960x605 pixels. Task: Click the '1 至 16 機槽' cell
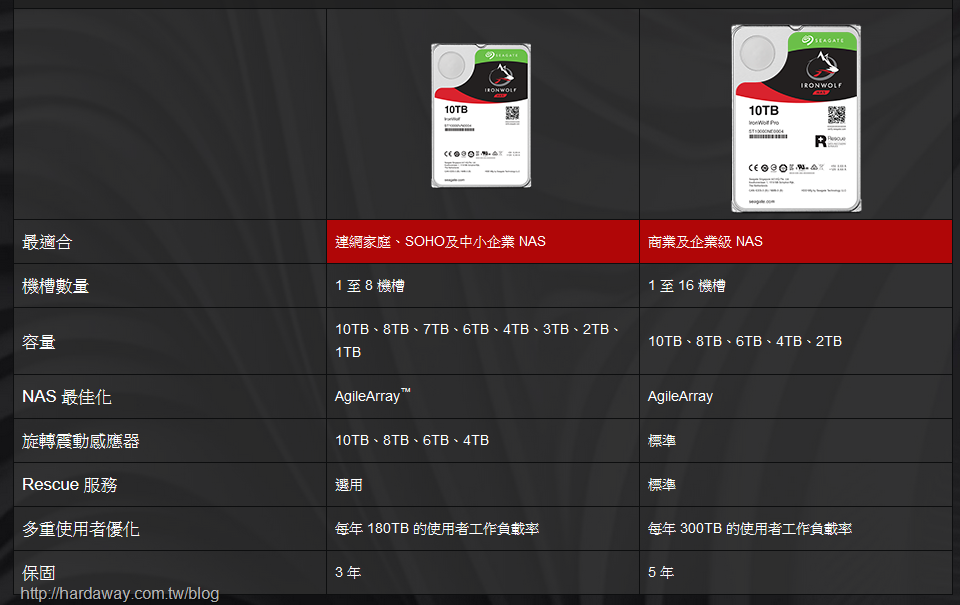pos(796,286)
